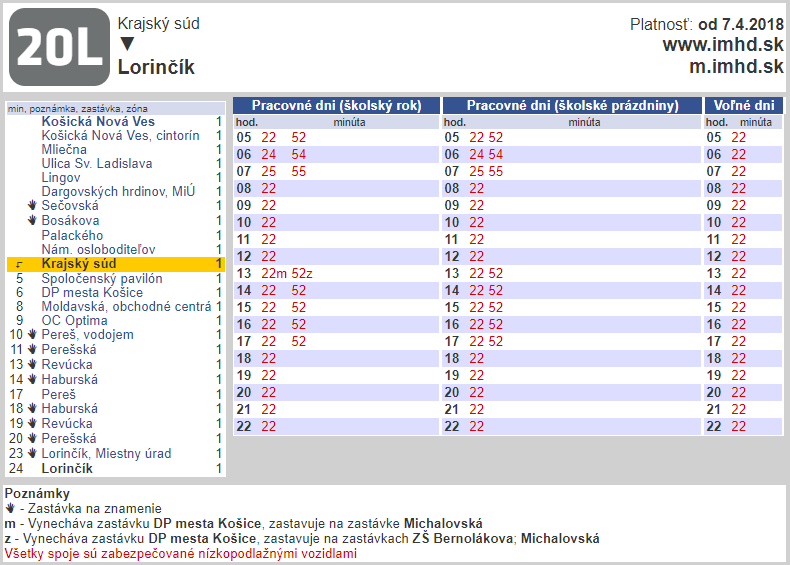Select the Pracovné dni (školský rok) header
Screen dimensions: 790x565
point(336,106)
